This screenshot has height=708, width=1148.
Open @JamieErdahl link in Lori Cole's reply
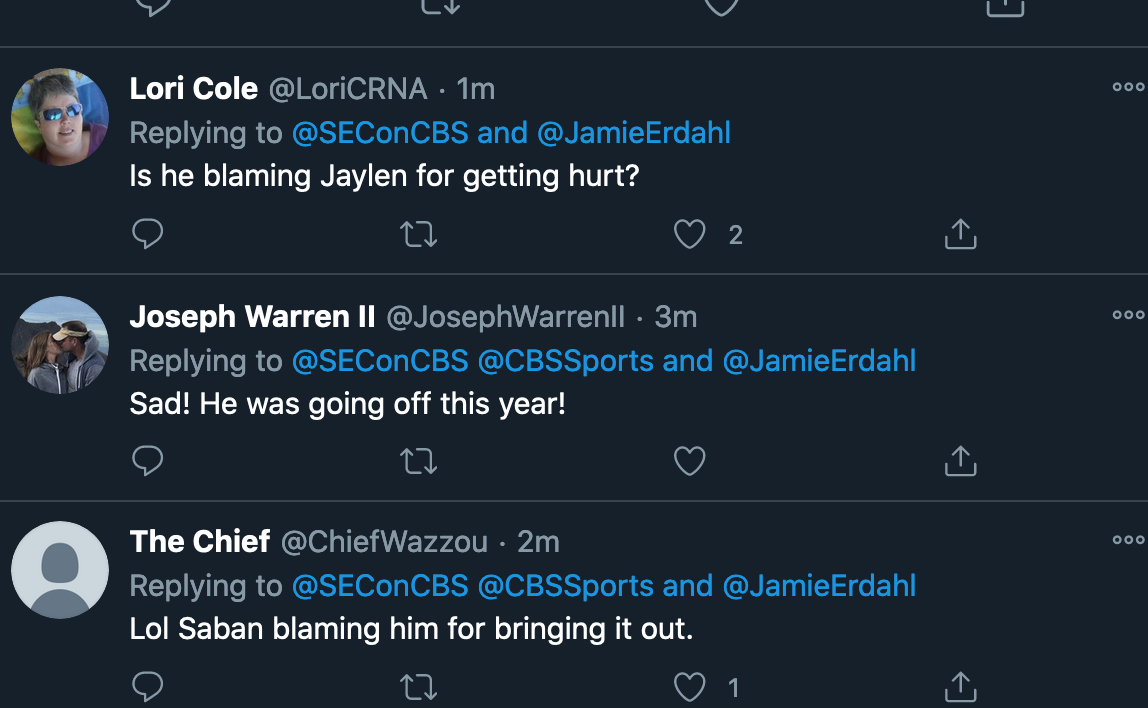pos(633,133)
